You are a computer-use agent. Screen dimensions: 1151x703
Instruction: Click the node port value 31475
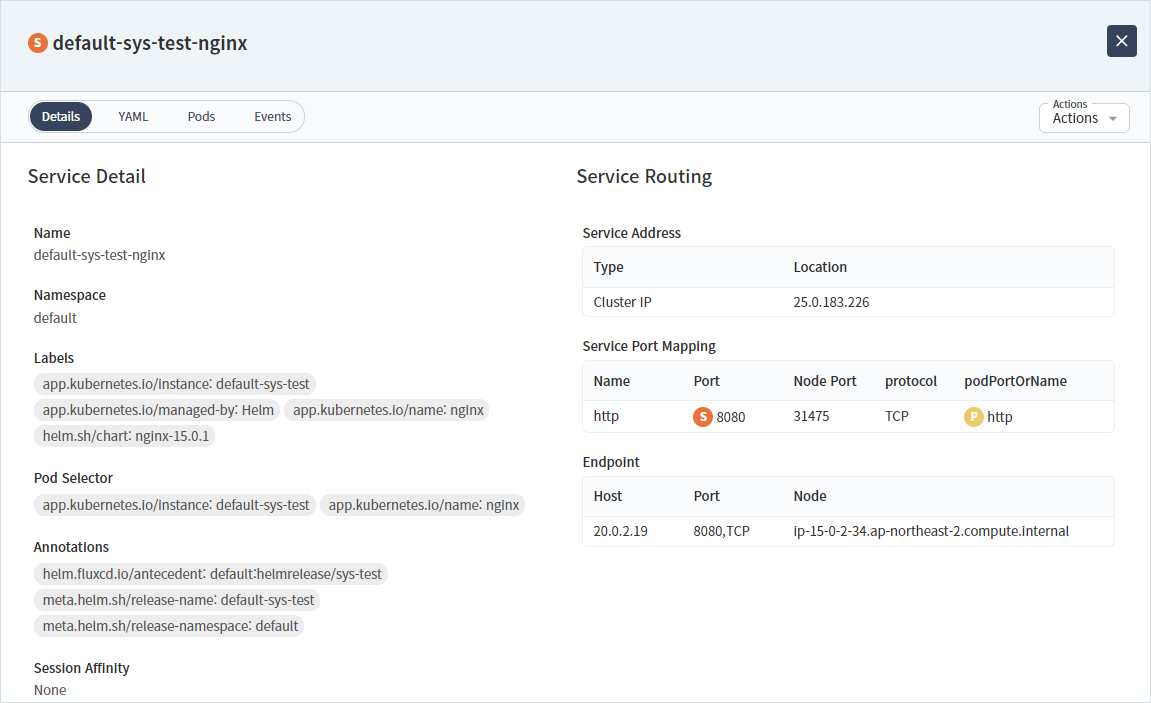(x=811, y=416)
